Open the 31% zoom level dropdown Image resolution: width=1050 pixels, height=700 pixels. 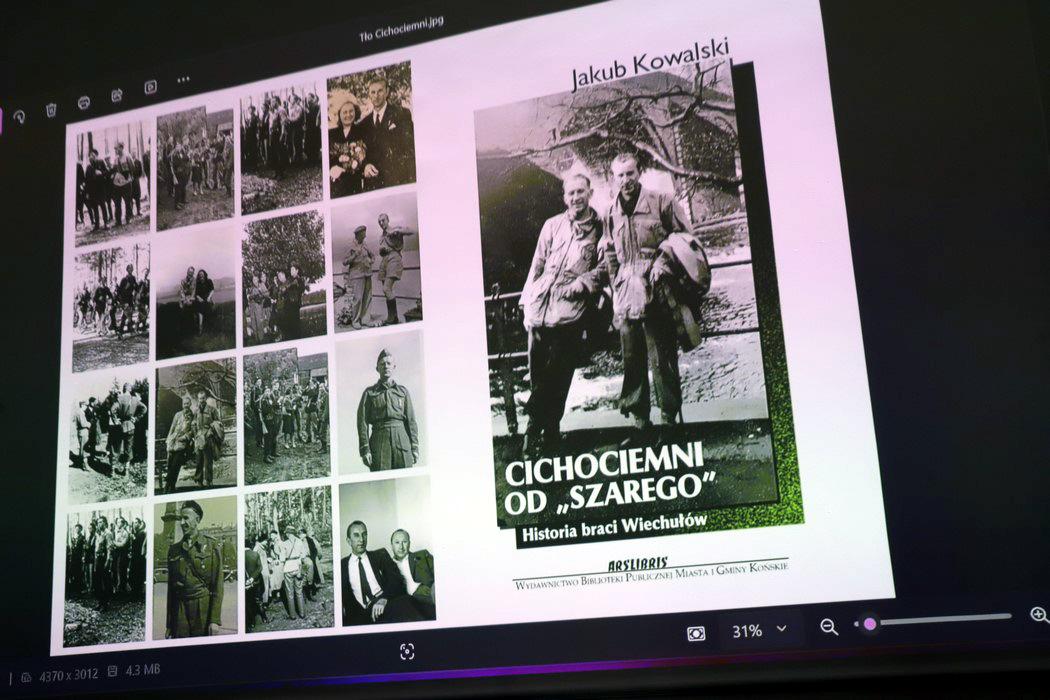(759, 630)
